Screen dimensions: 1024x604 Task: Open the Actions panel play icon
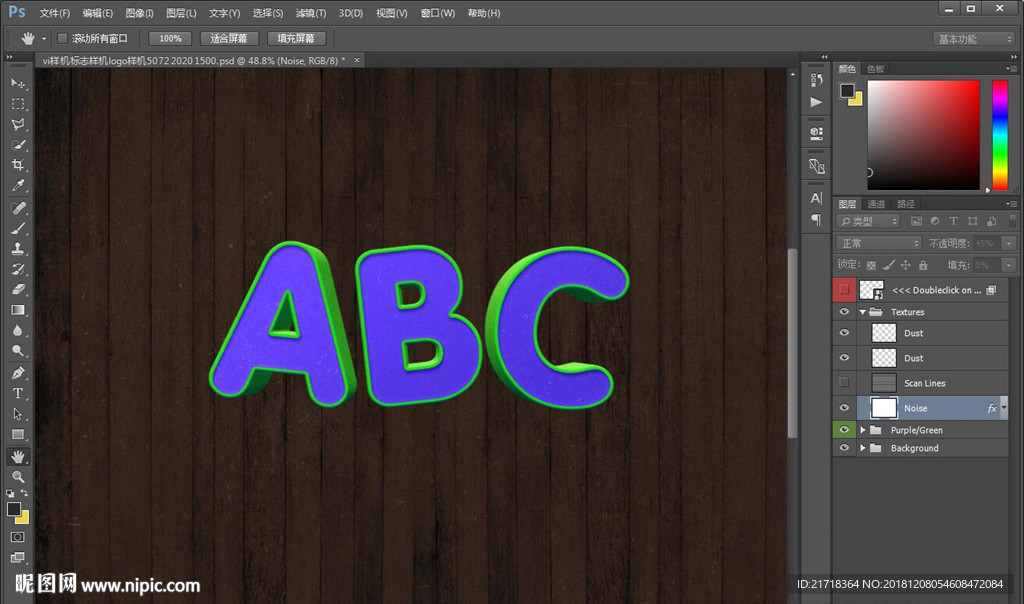coord(816,102)
